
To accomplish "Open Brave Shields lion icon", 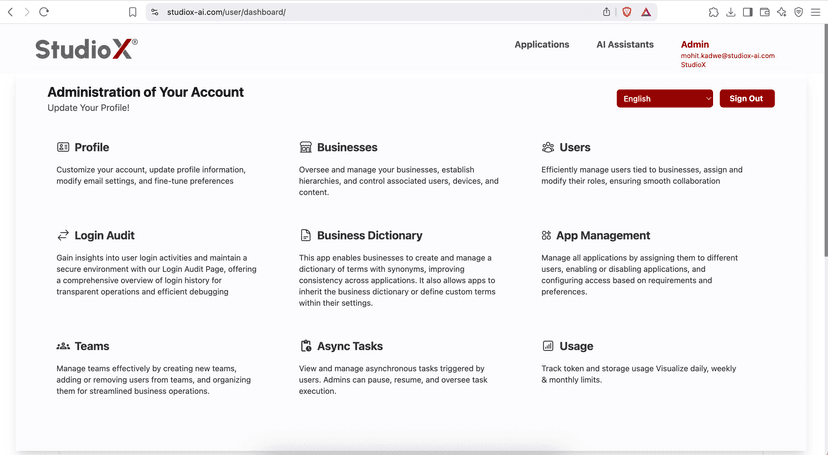I will (627, 12).
